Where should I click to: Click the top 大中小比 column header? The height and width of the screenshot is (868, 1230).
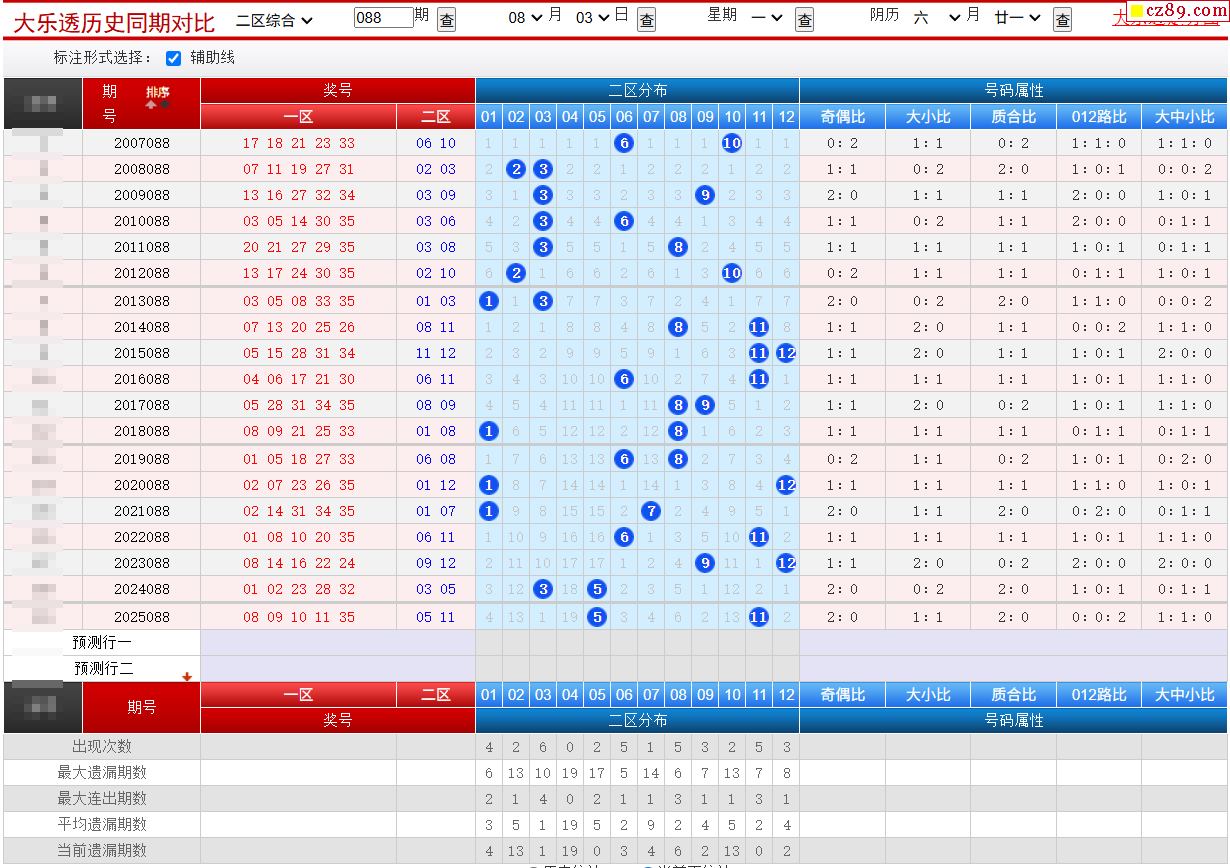(1185, 117)
